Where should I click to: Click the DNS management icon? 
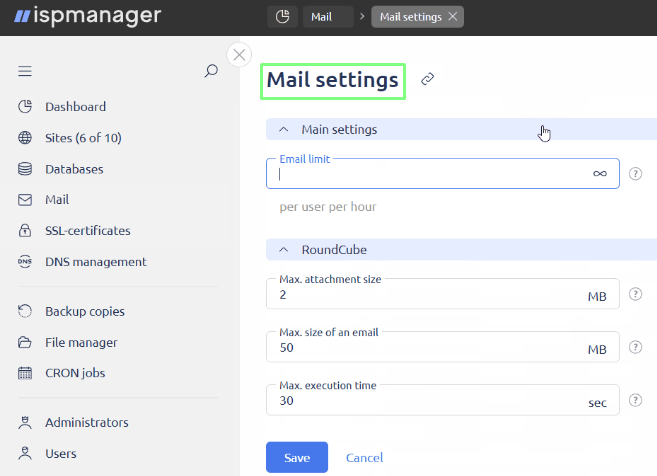pyautogui.click(x=25, y=261)
